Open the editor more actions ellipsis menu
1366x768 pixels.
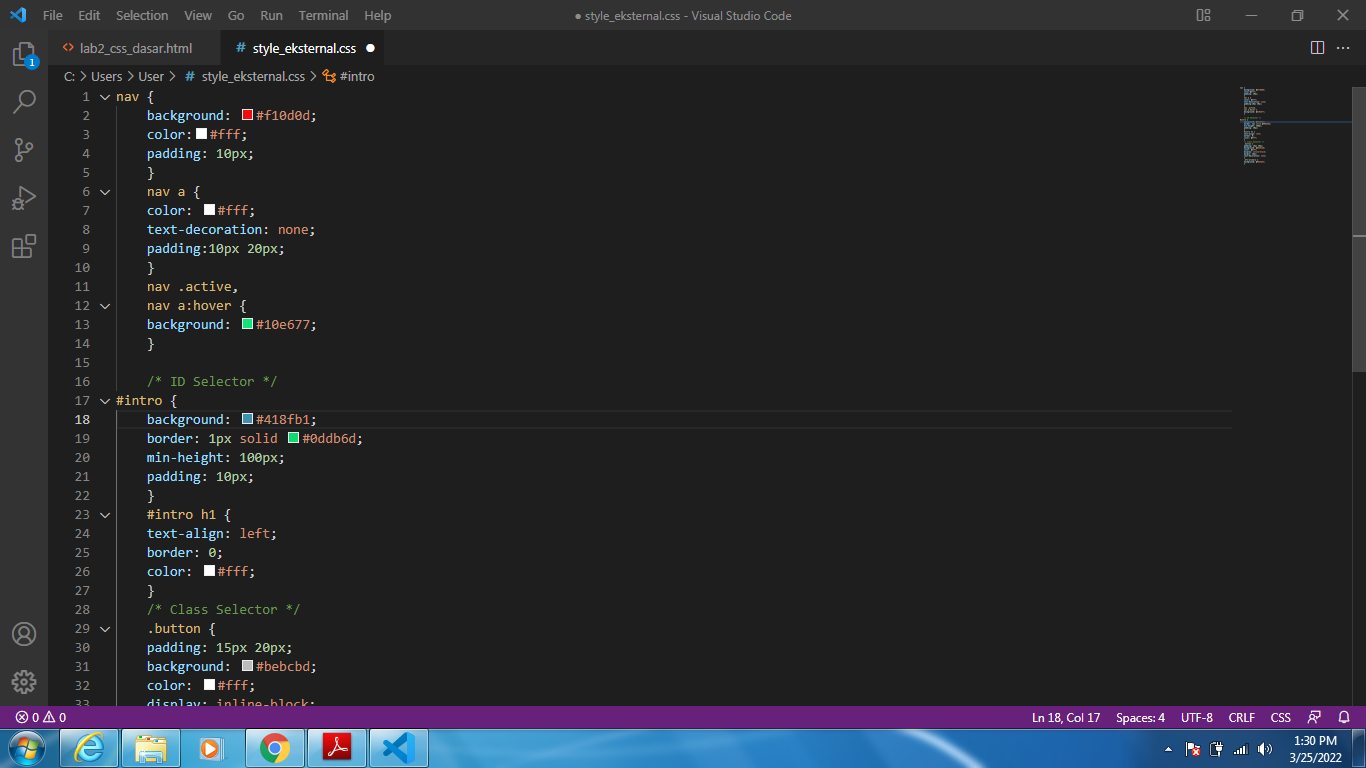coord(1343,47)
